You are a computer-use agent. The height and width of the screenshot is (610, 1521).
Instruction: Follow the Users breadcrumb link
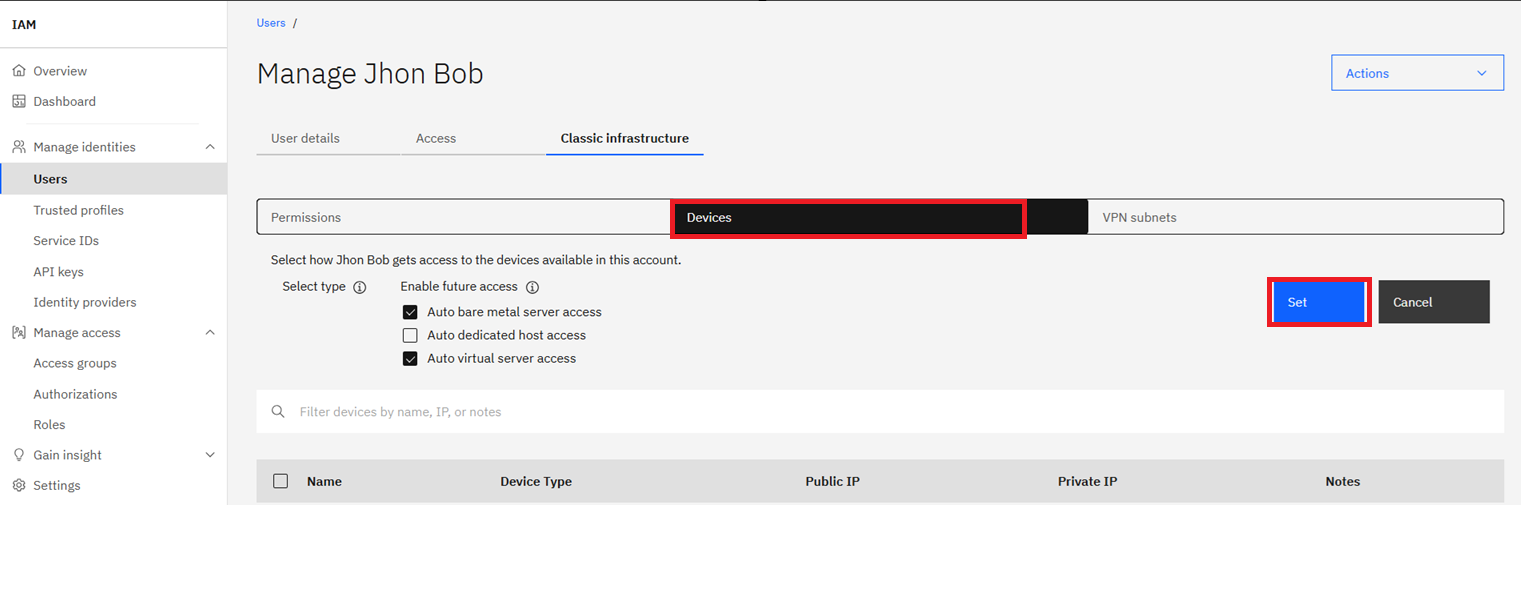pyautogui.click(x=271, y=22)
